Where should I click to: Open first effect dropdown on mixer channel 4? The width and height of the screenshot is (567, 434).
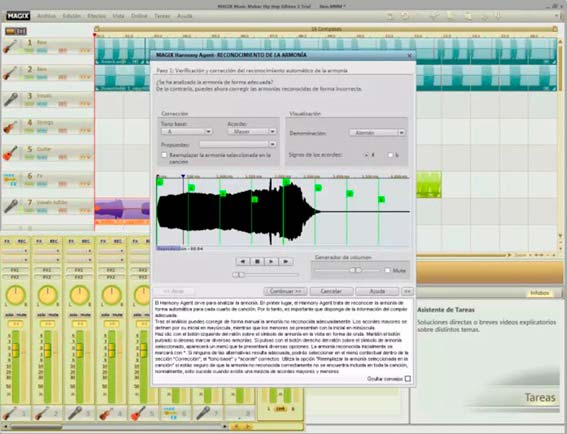(x=111, y=251)
